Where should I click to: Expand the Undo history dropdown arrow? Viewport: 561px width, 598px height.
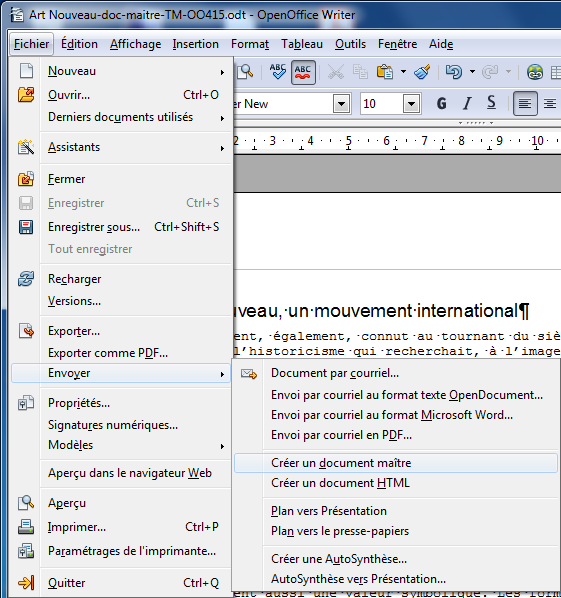pyautogui.click(x=472, y=71)
